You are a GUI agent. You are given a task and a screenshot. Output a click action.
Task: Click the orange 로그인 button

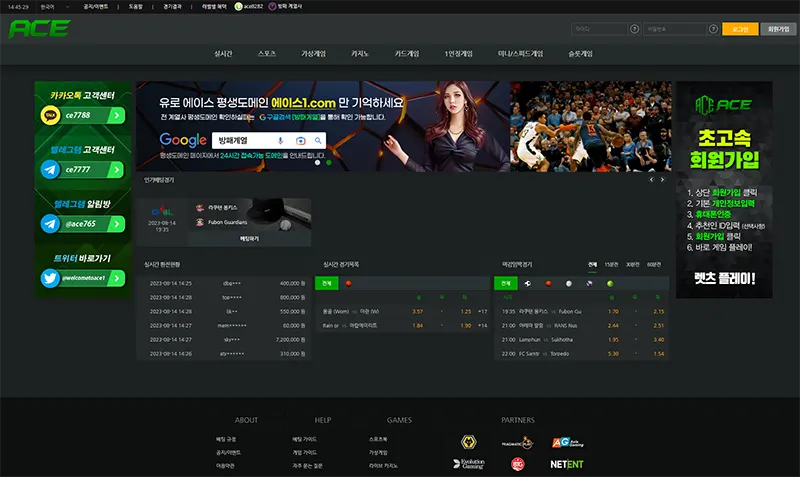pos(740,29)
